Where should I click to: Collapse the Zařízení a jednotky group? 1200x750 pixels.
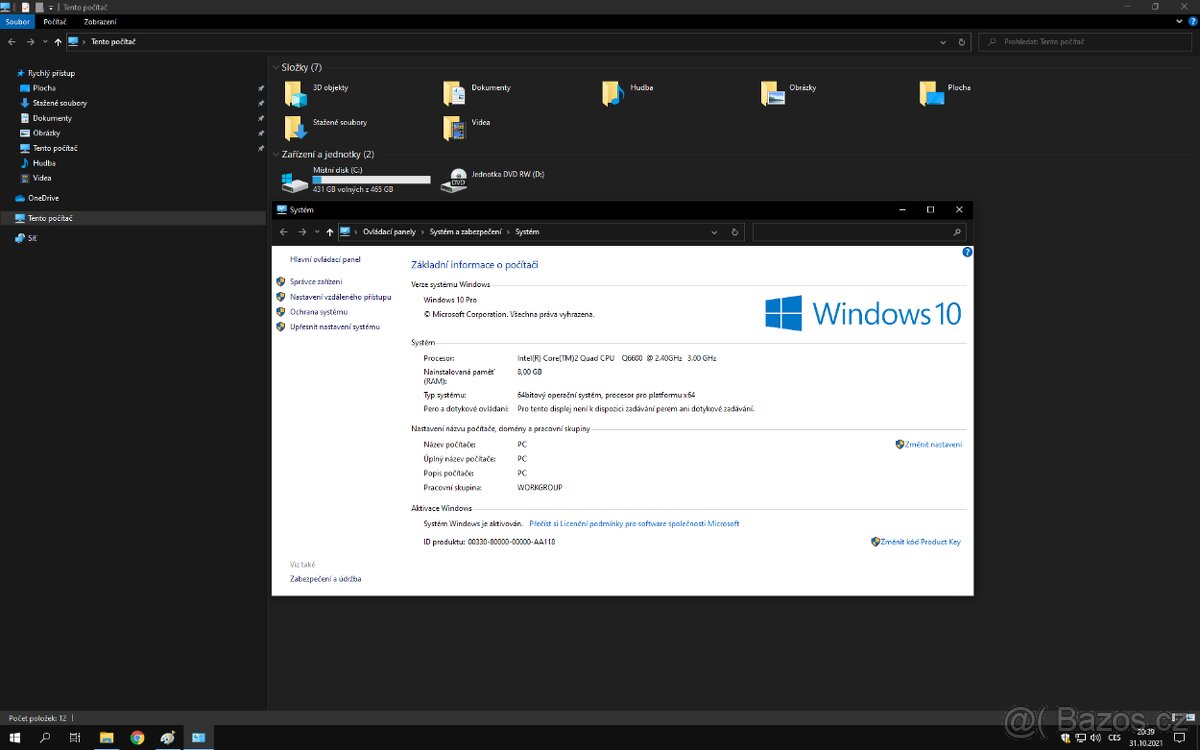coord(276,154)
